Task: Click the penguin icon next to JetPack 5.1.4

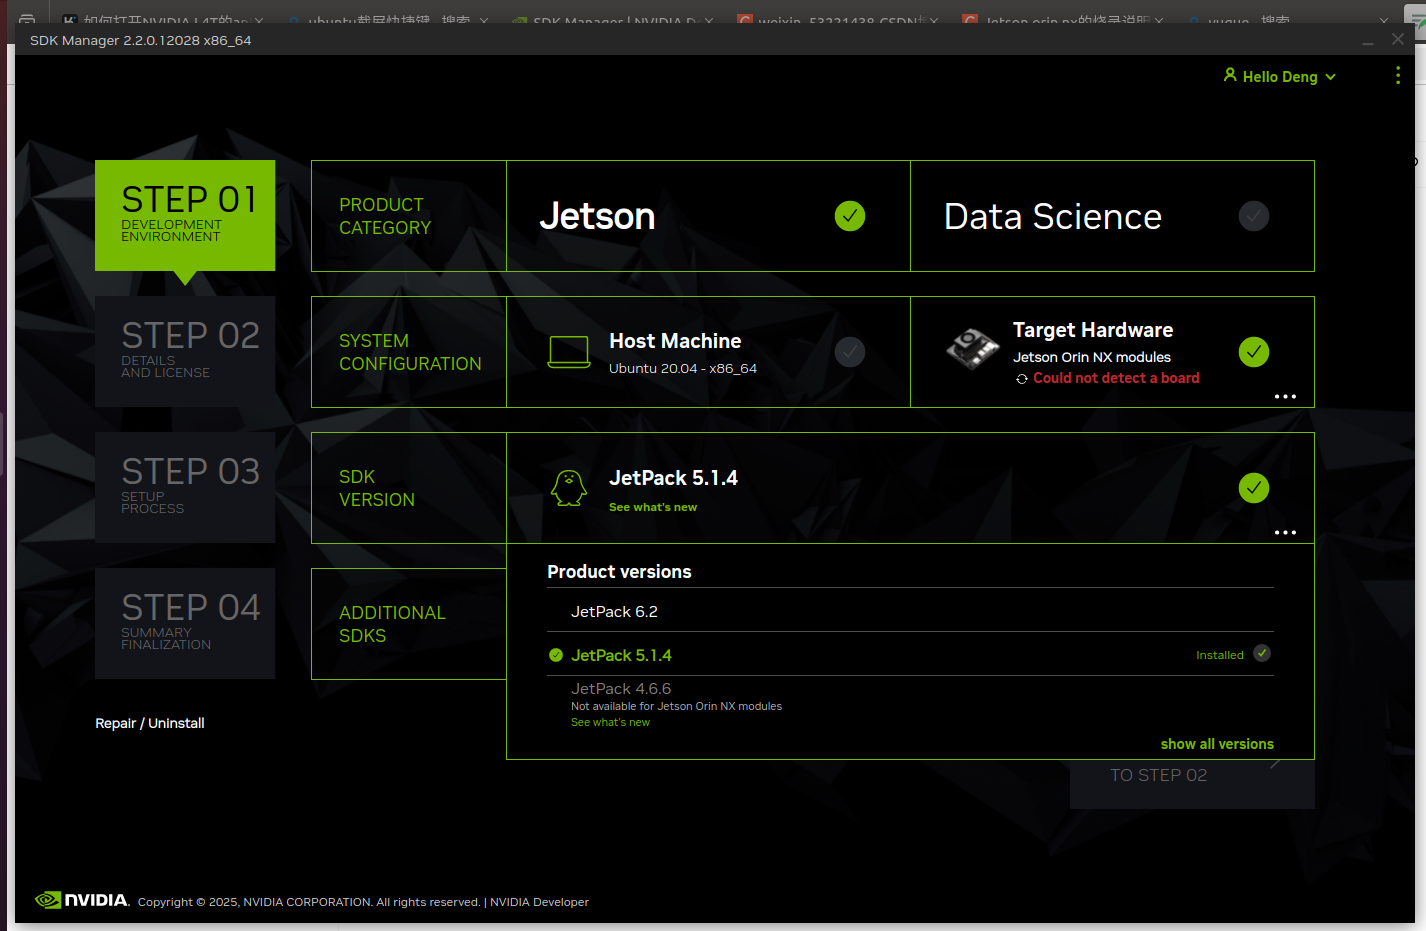Action: pos(569,488)
